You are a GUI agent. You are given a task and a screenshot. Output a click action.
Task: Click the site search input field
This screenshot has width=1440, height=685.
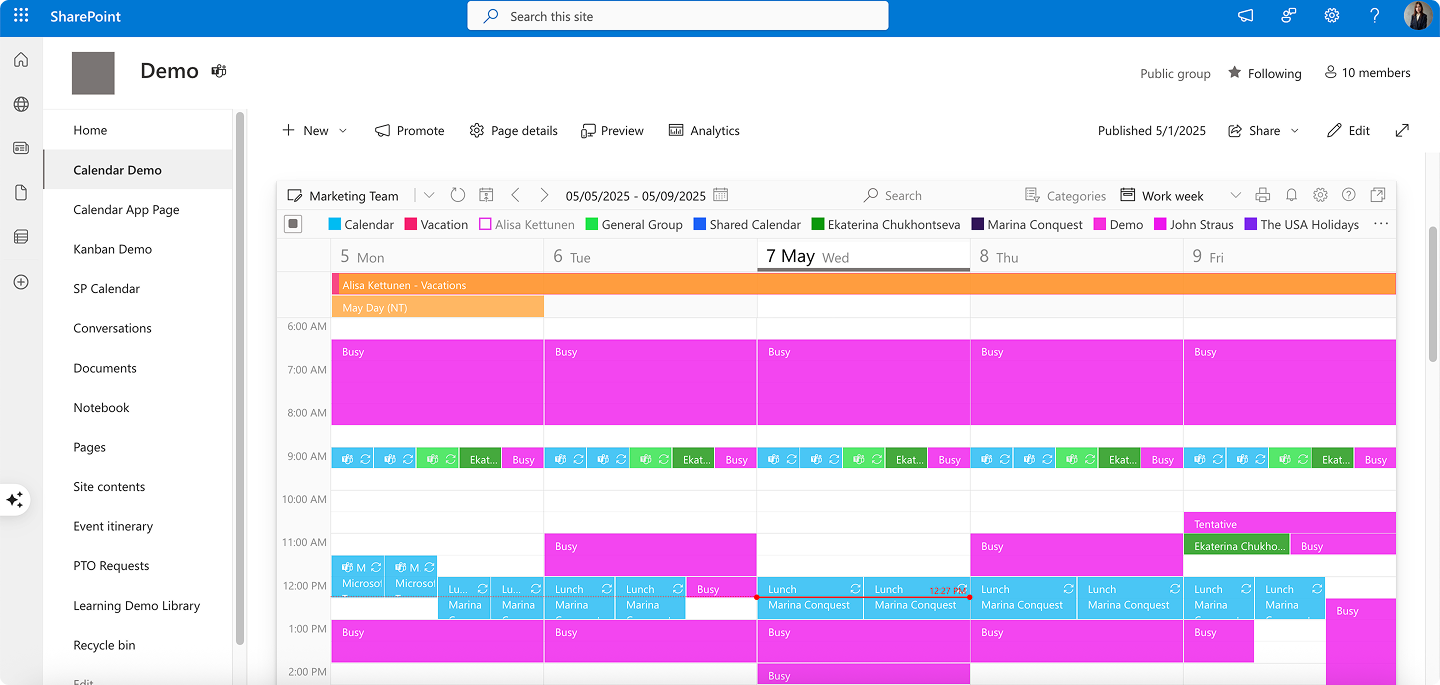point(677,16)
